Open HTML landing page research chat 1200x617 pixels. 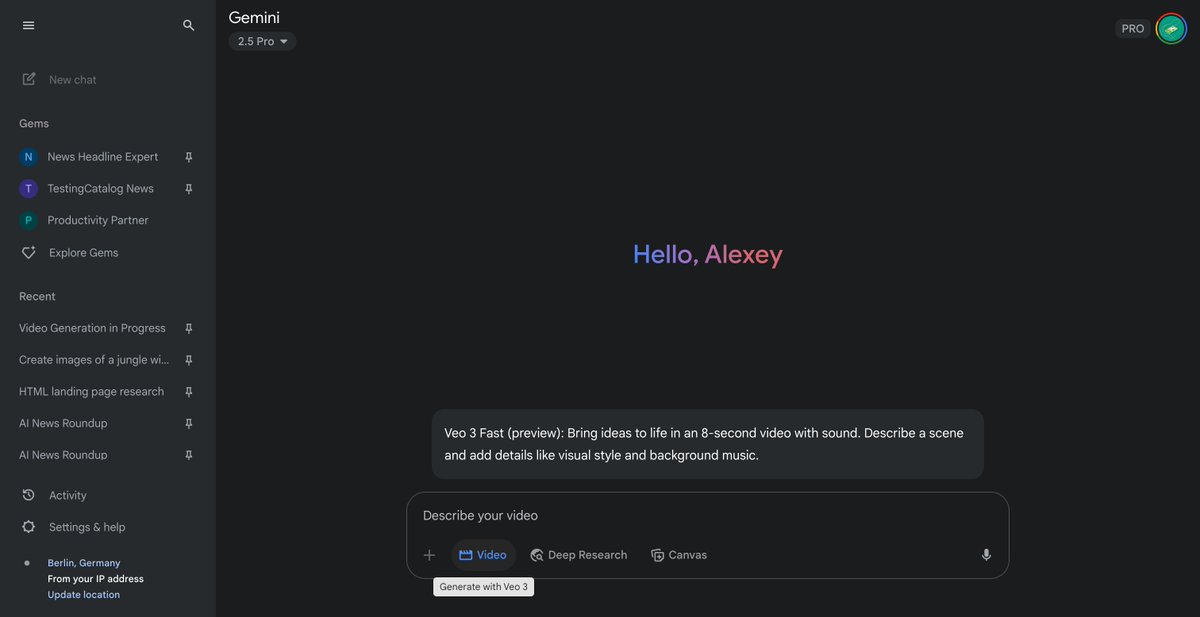[x=91, y=392]
